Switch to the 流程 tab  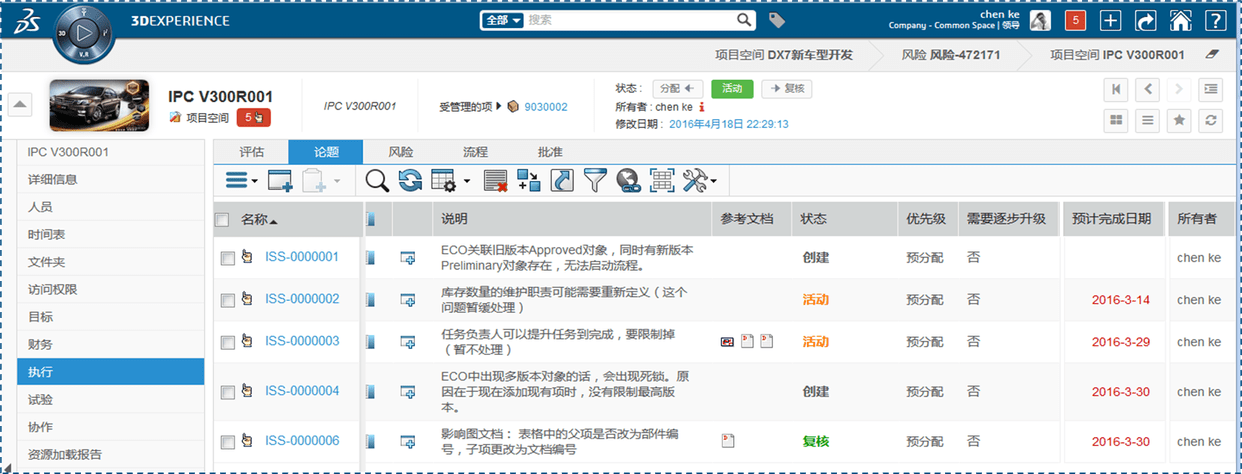coord(475,152)
